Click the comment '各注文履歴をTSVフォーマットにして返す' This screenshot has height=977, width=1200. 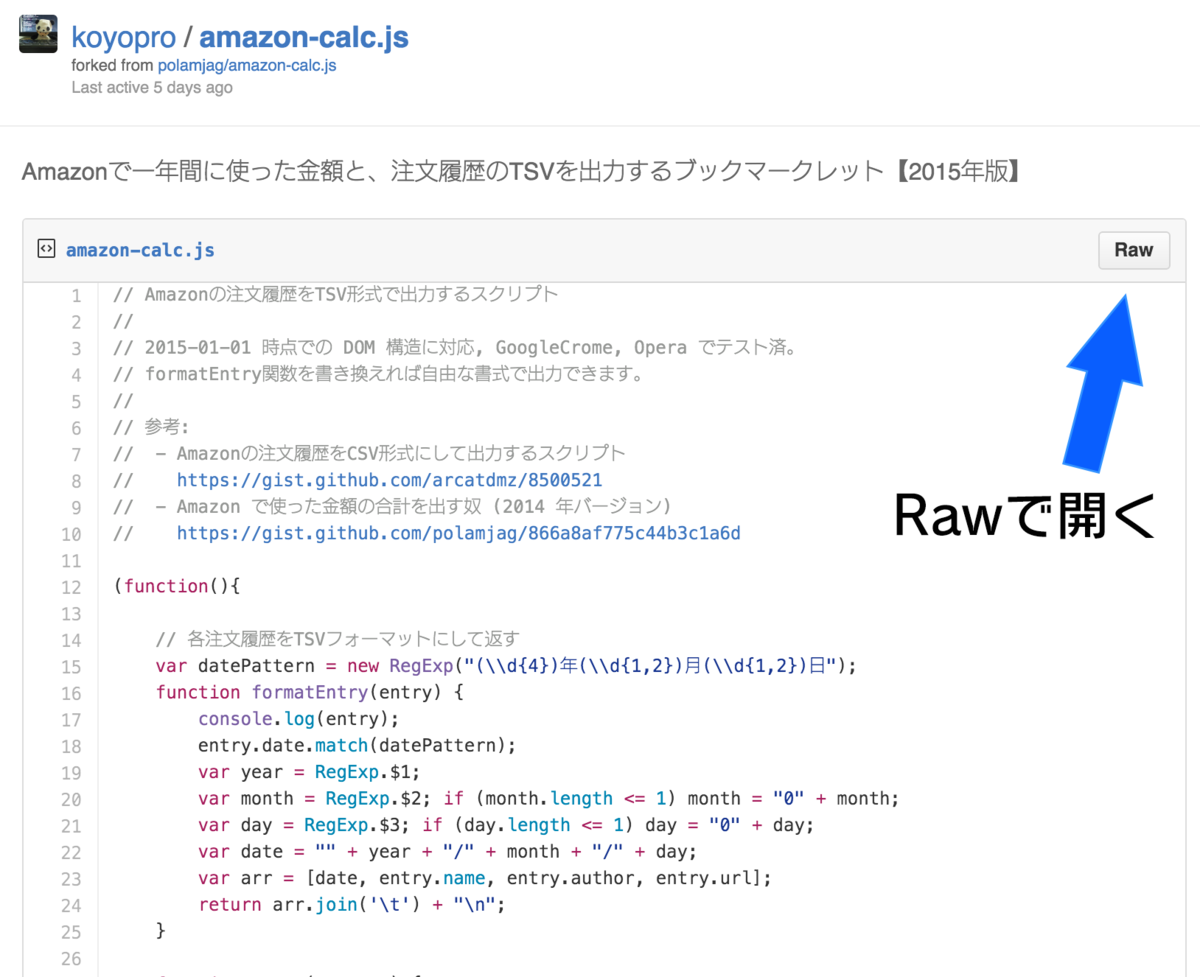point(338,639)
